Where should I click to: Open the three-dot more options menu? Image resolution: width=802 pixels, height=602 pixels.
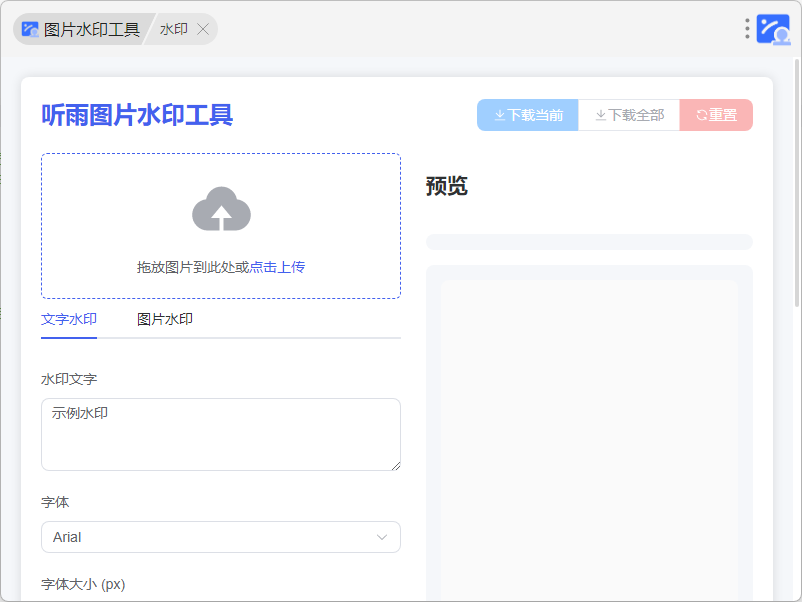746,29
